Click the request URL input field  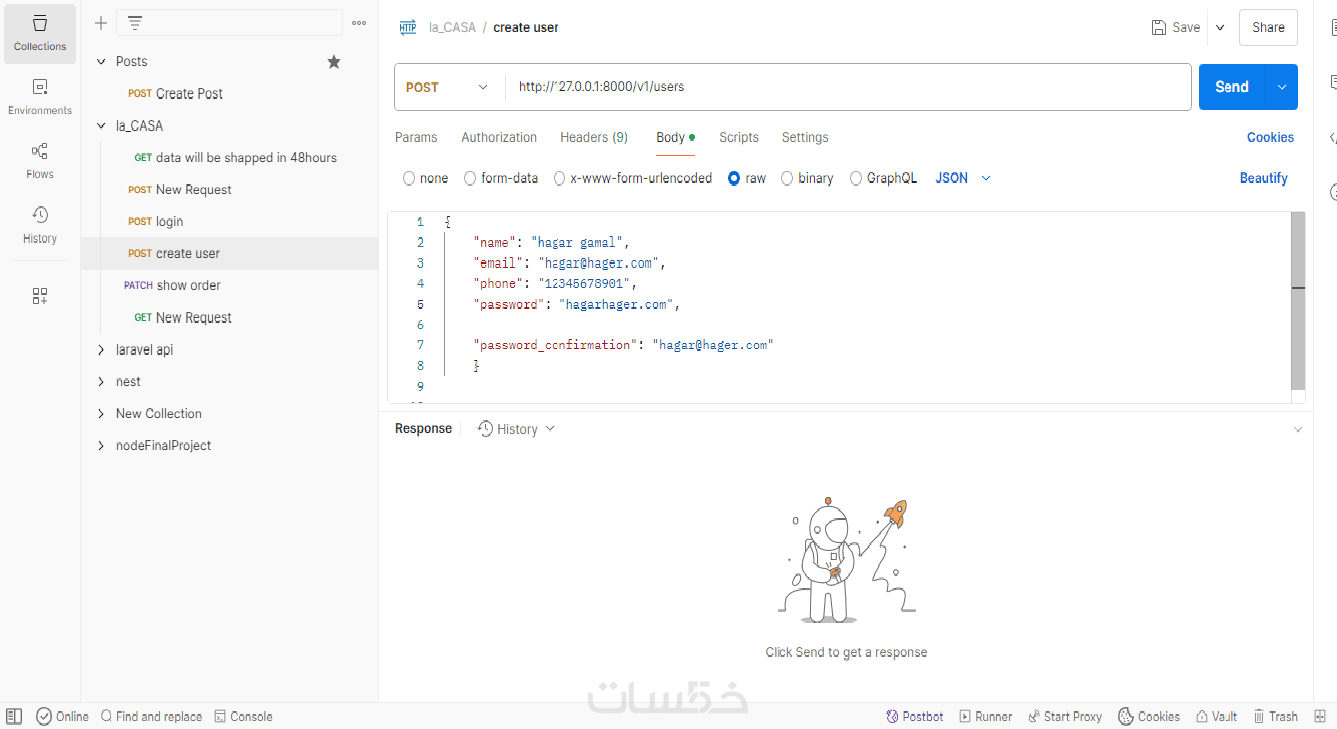click(x=848, y=87)
